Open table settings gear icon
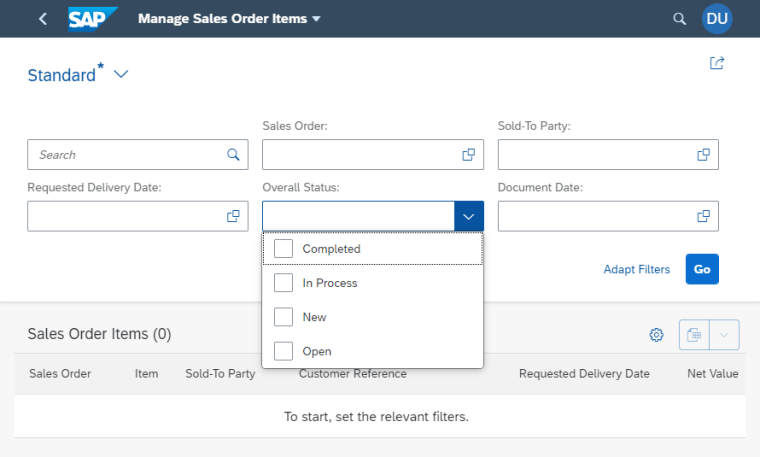760x457 pixels. 657,335
